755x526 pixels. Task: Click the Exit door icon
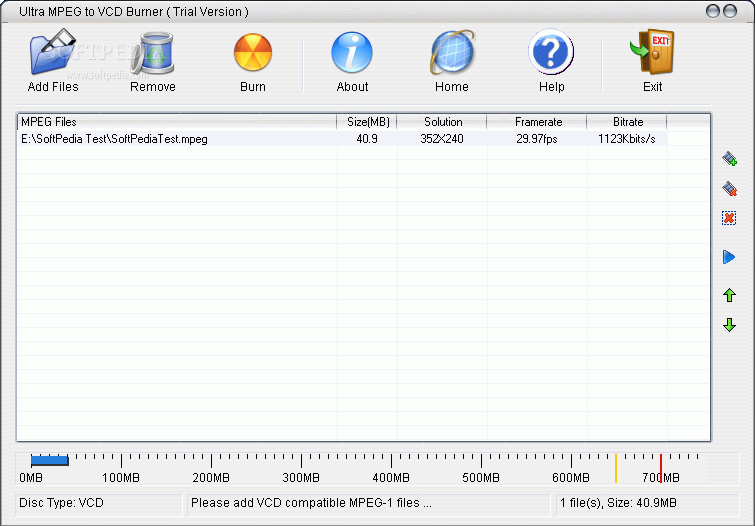(652, 52)
